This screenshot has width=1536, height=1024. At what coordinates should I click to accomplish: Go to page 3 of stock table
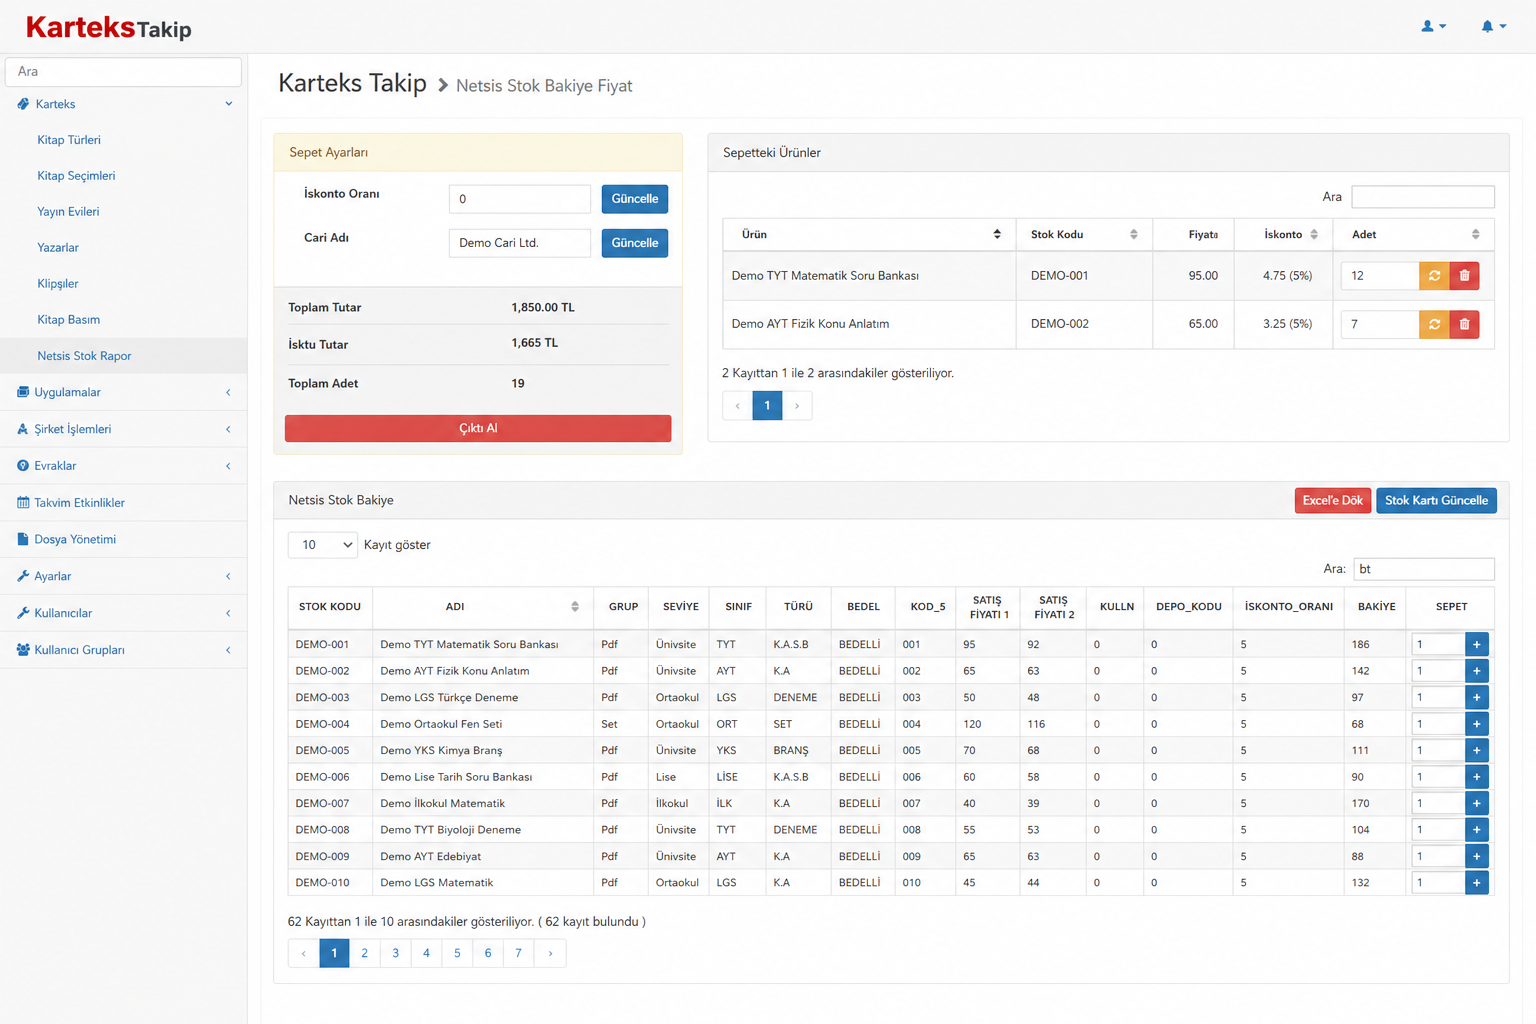[x=395, y=953]
